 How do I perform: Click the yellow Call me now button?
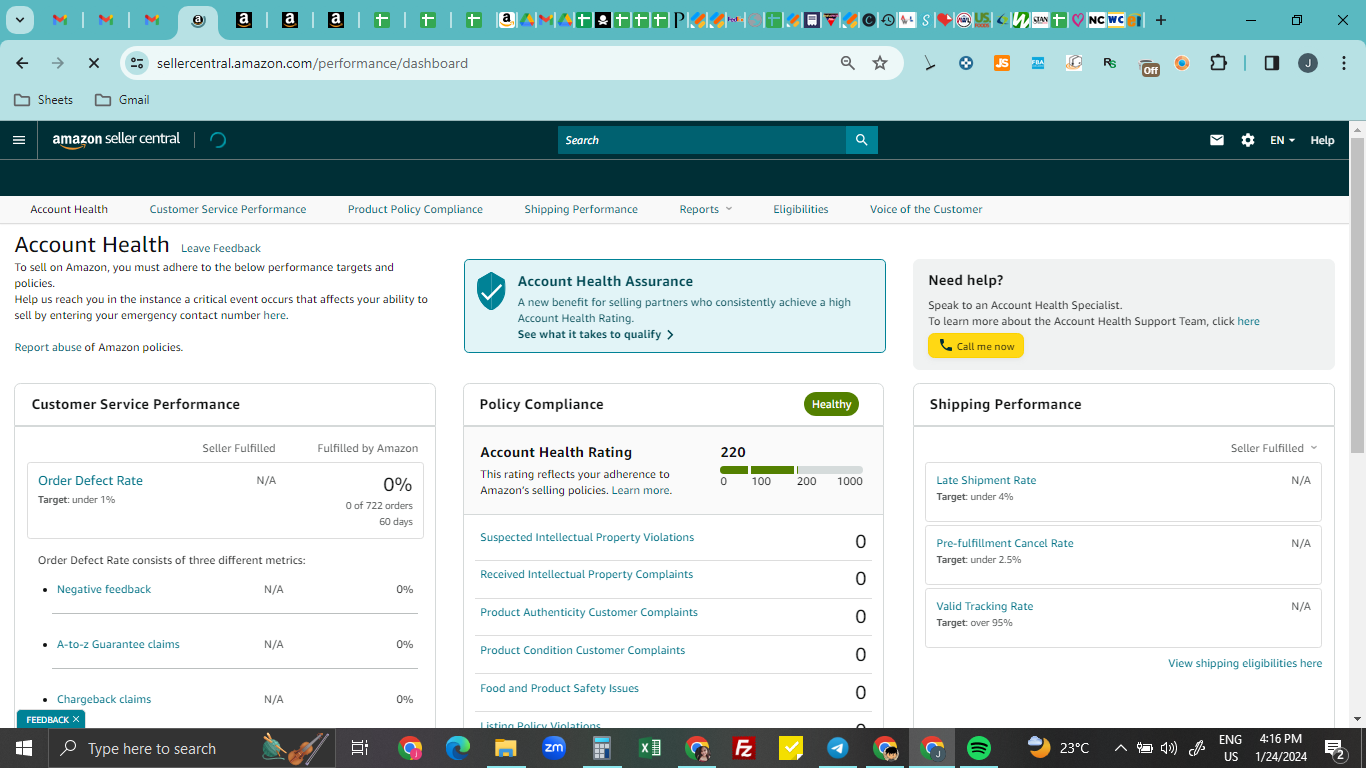[x=976, y=346]
